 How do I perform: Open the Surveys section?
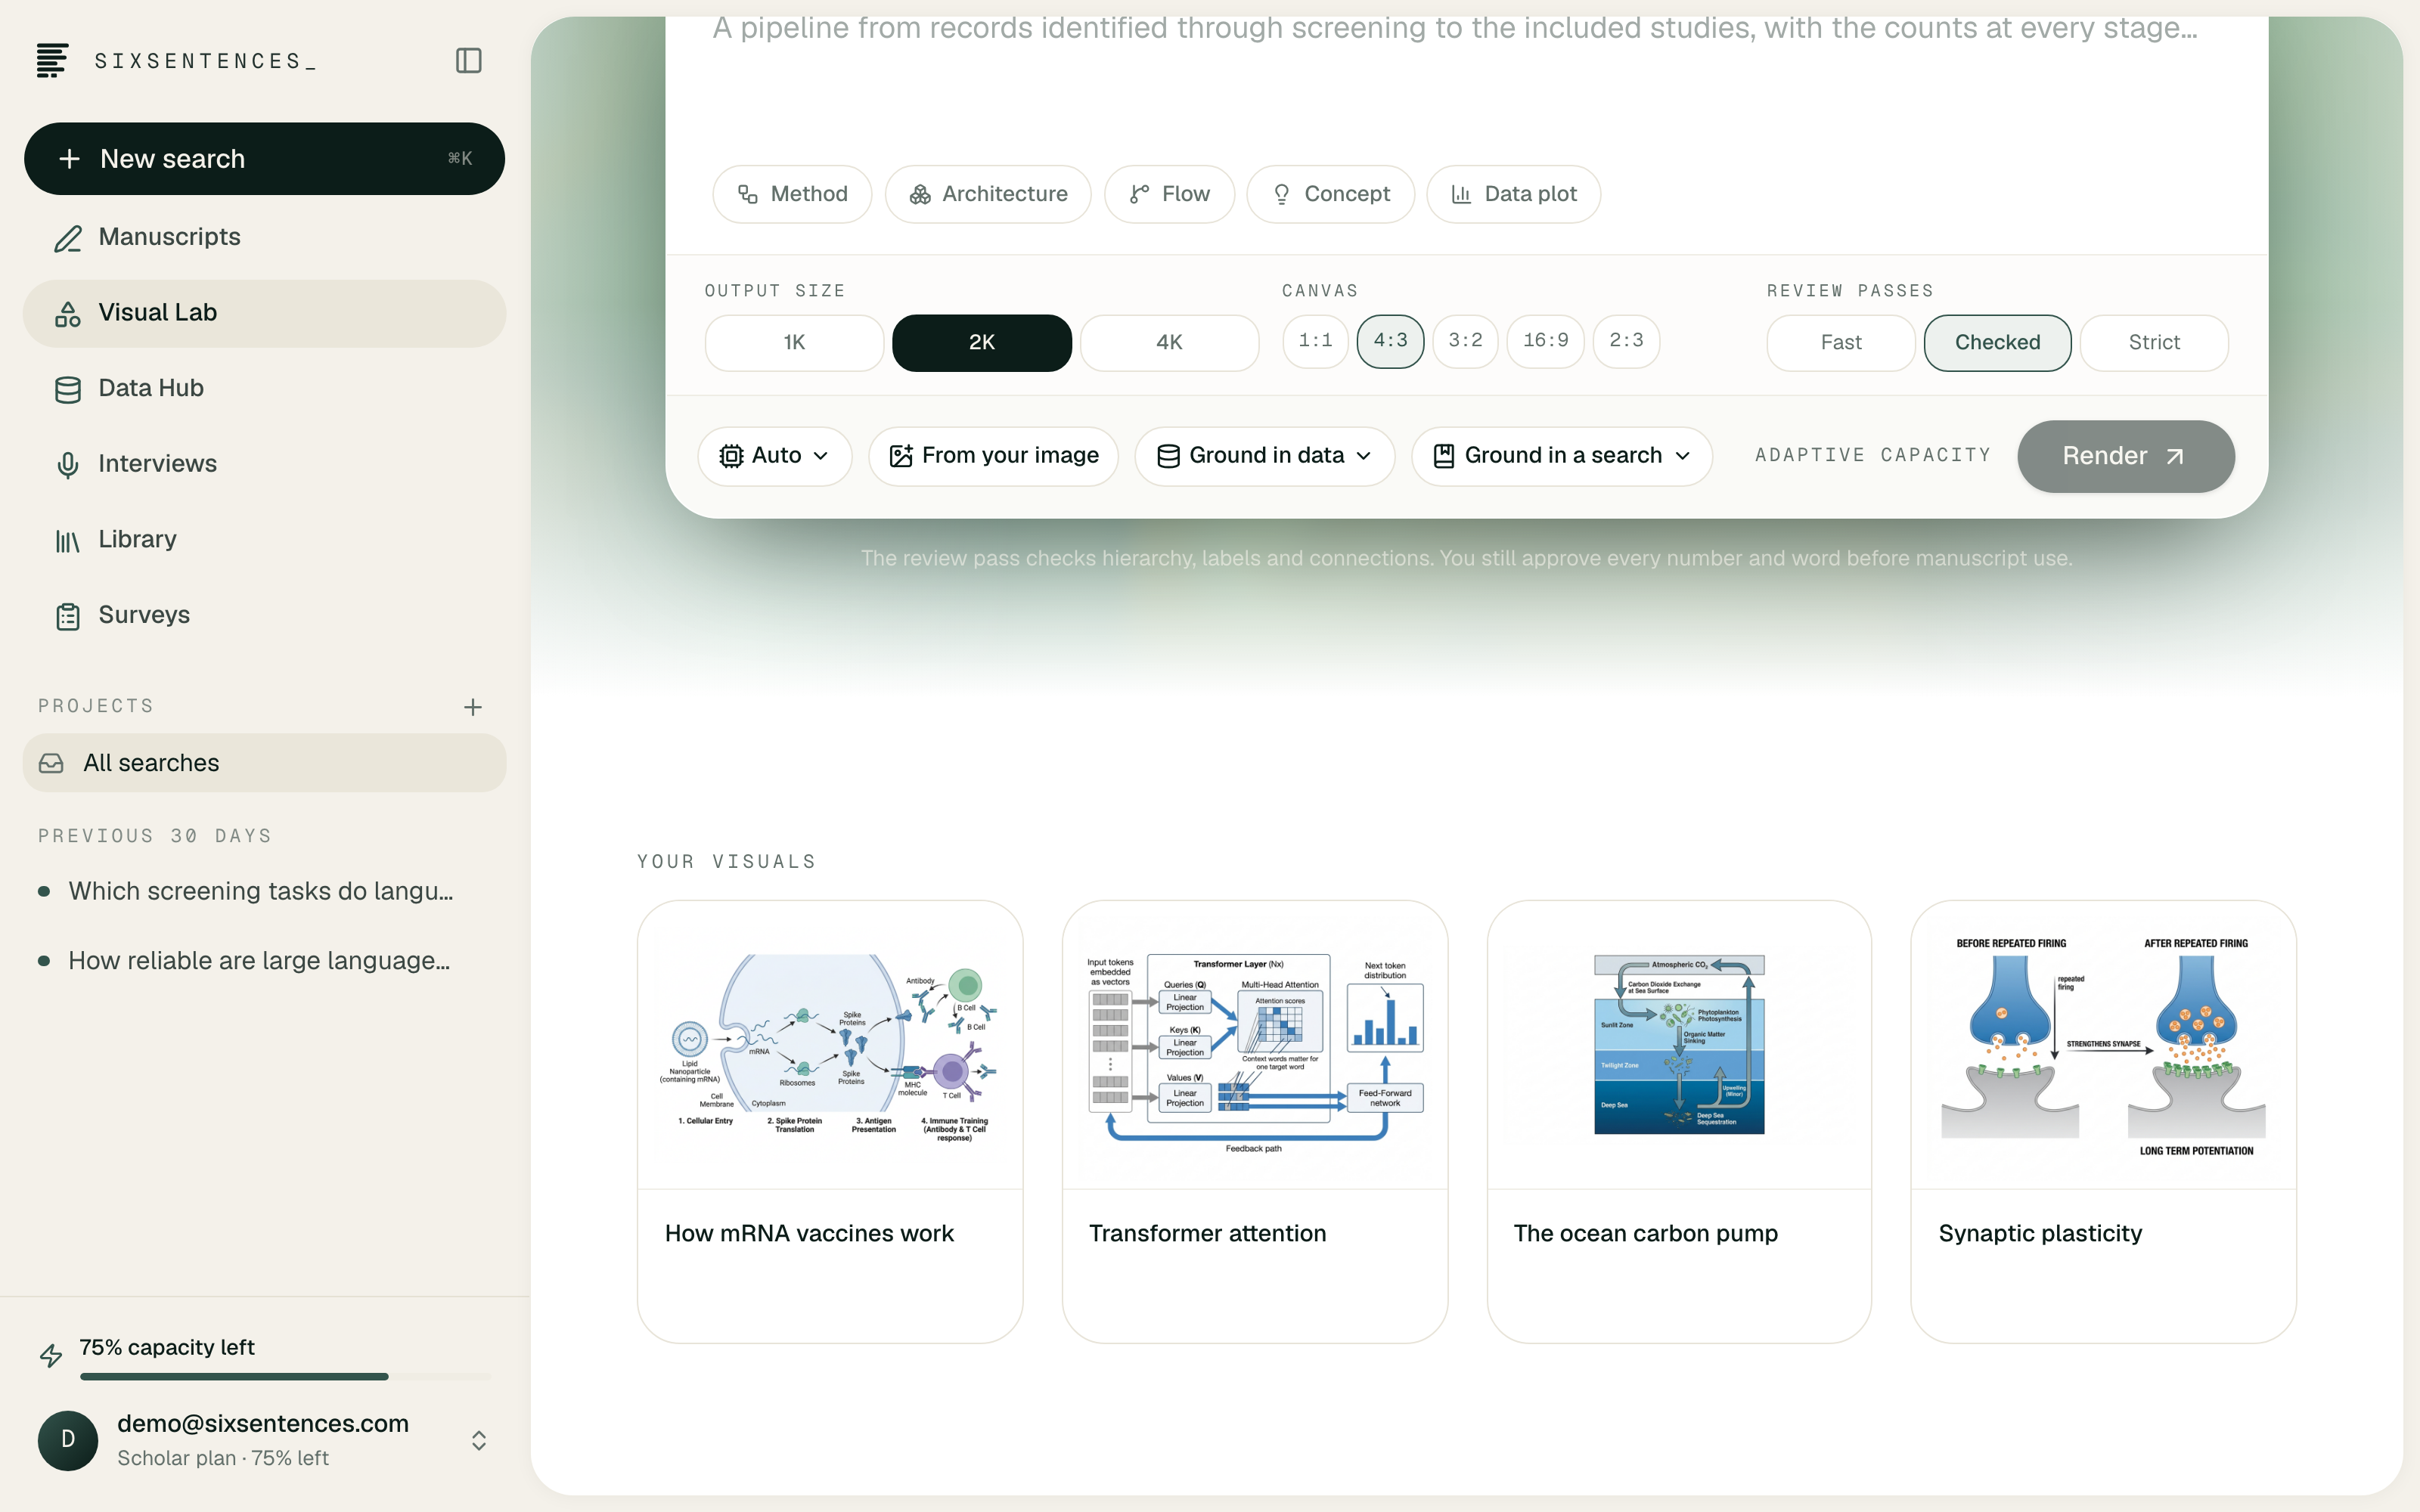(x=264, y=616)
